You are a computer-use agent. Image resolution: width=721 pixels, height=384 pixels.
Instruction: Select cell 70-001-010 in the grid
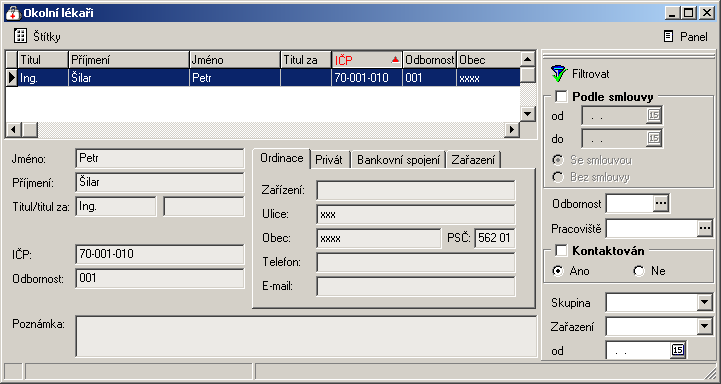coord(367,78)
